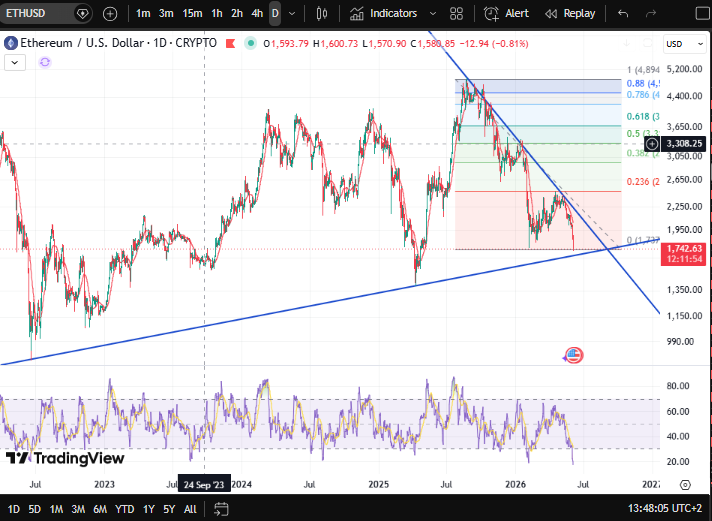The image size is (712, 521).
Task: Click the RSI 80.00 scale label
Action: [x=678, y=386]
